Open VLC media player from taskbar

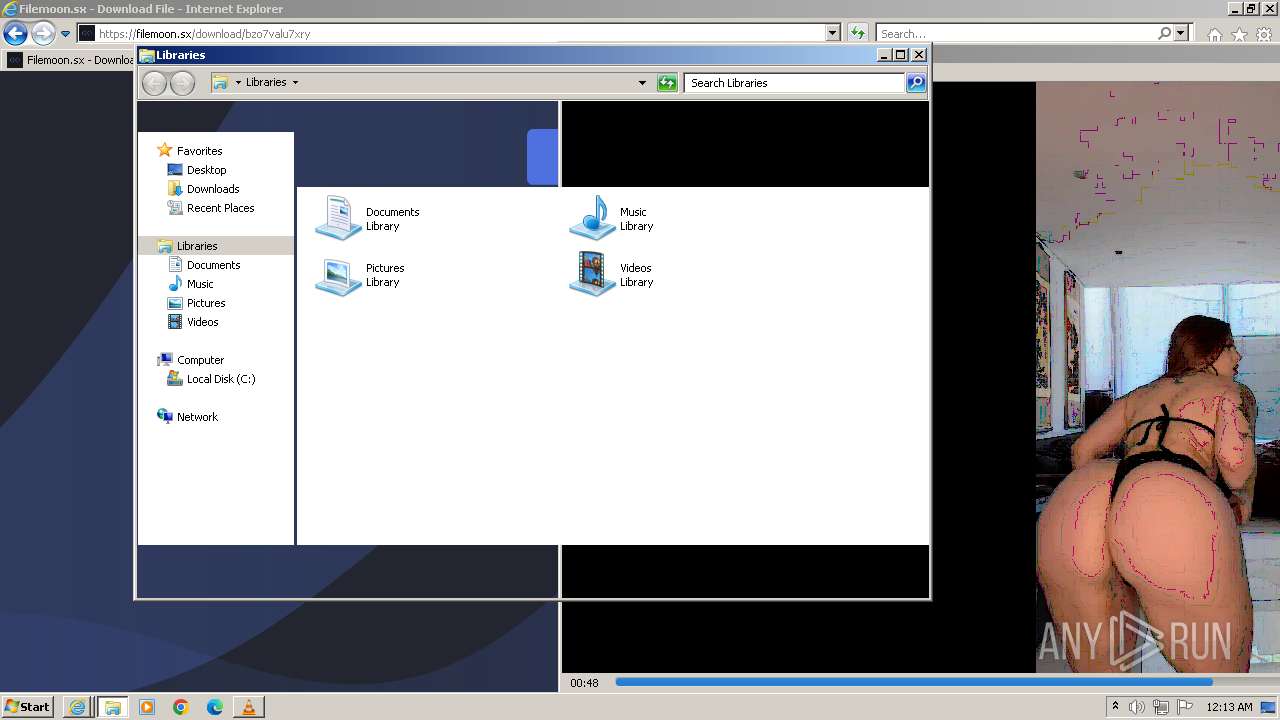pos(249,707)
